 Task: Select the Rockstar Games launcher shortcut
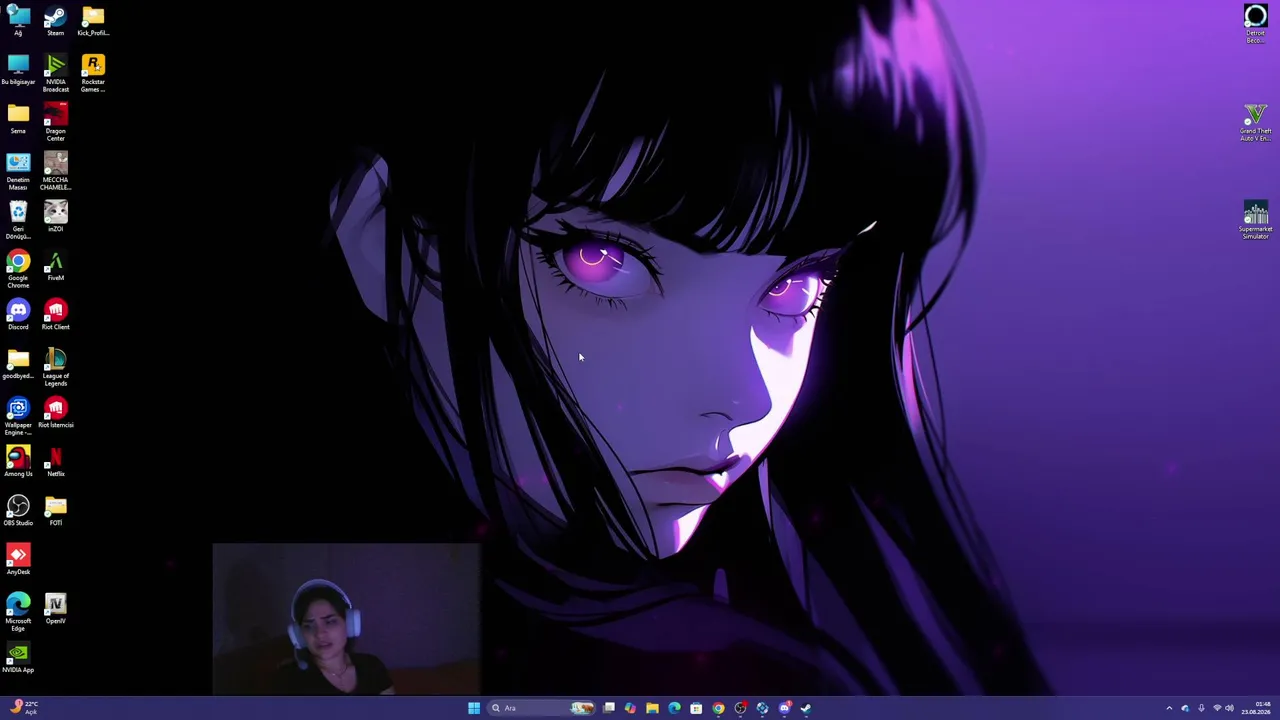point(93,74)
